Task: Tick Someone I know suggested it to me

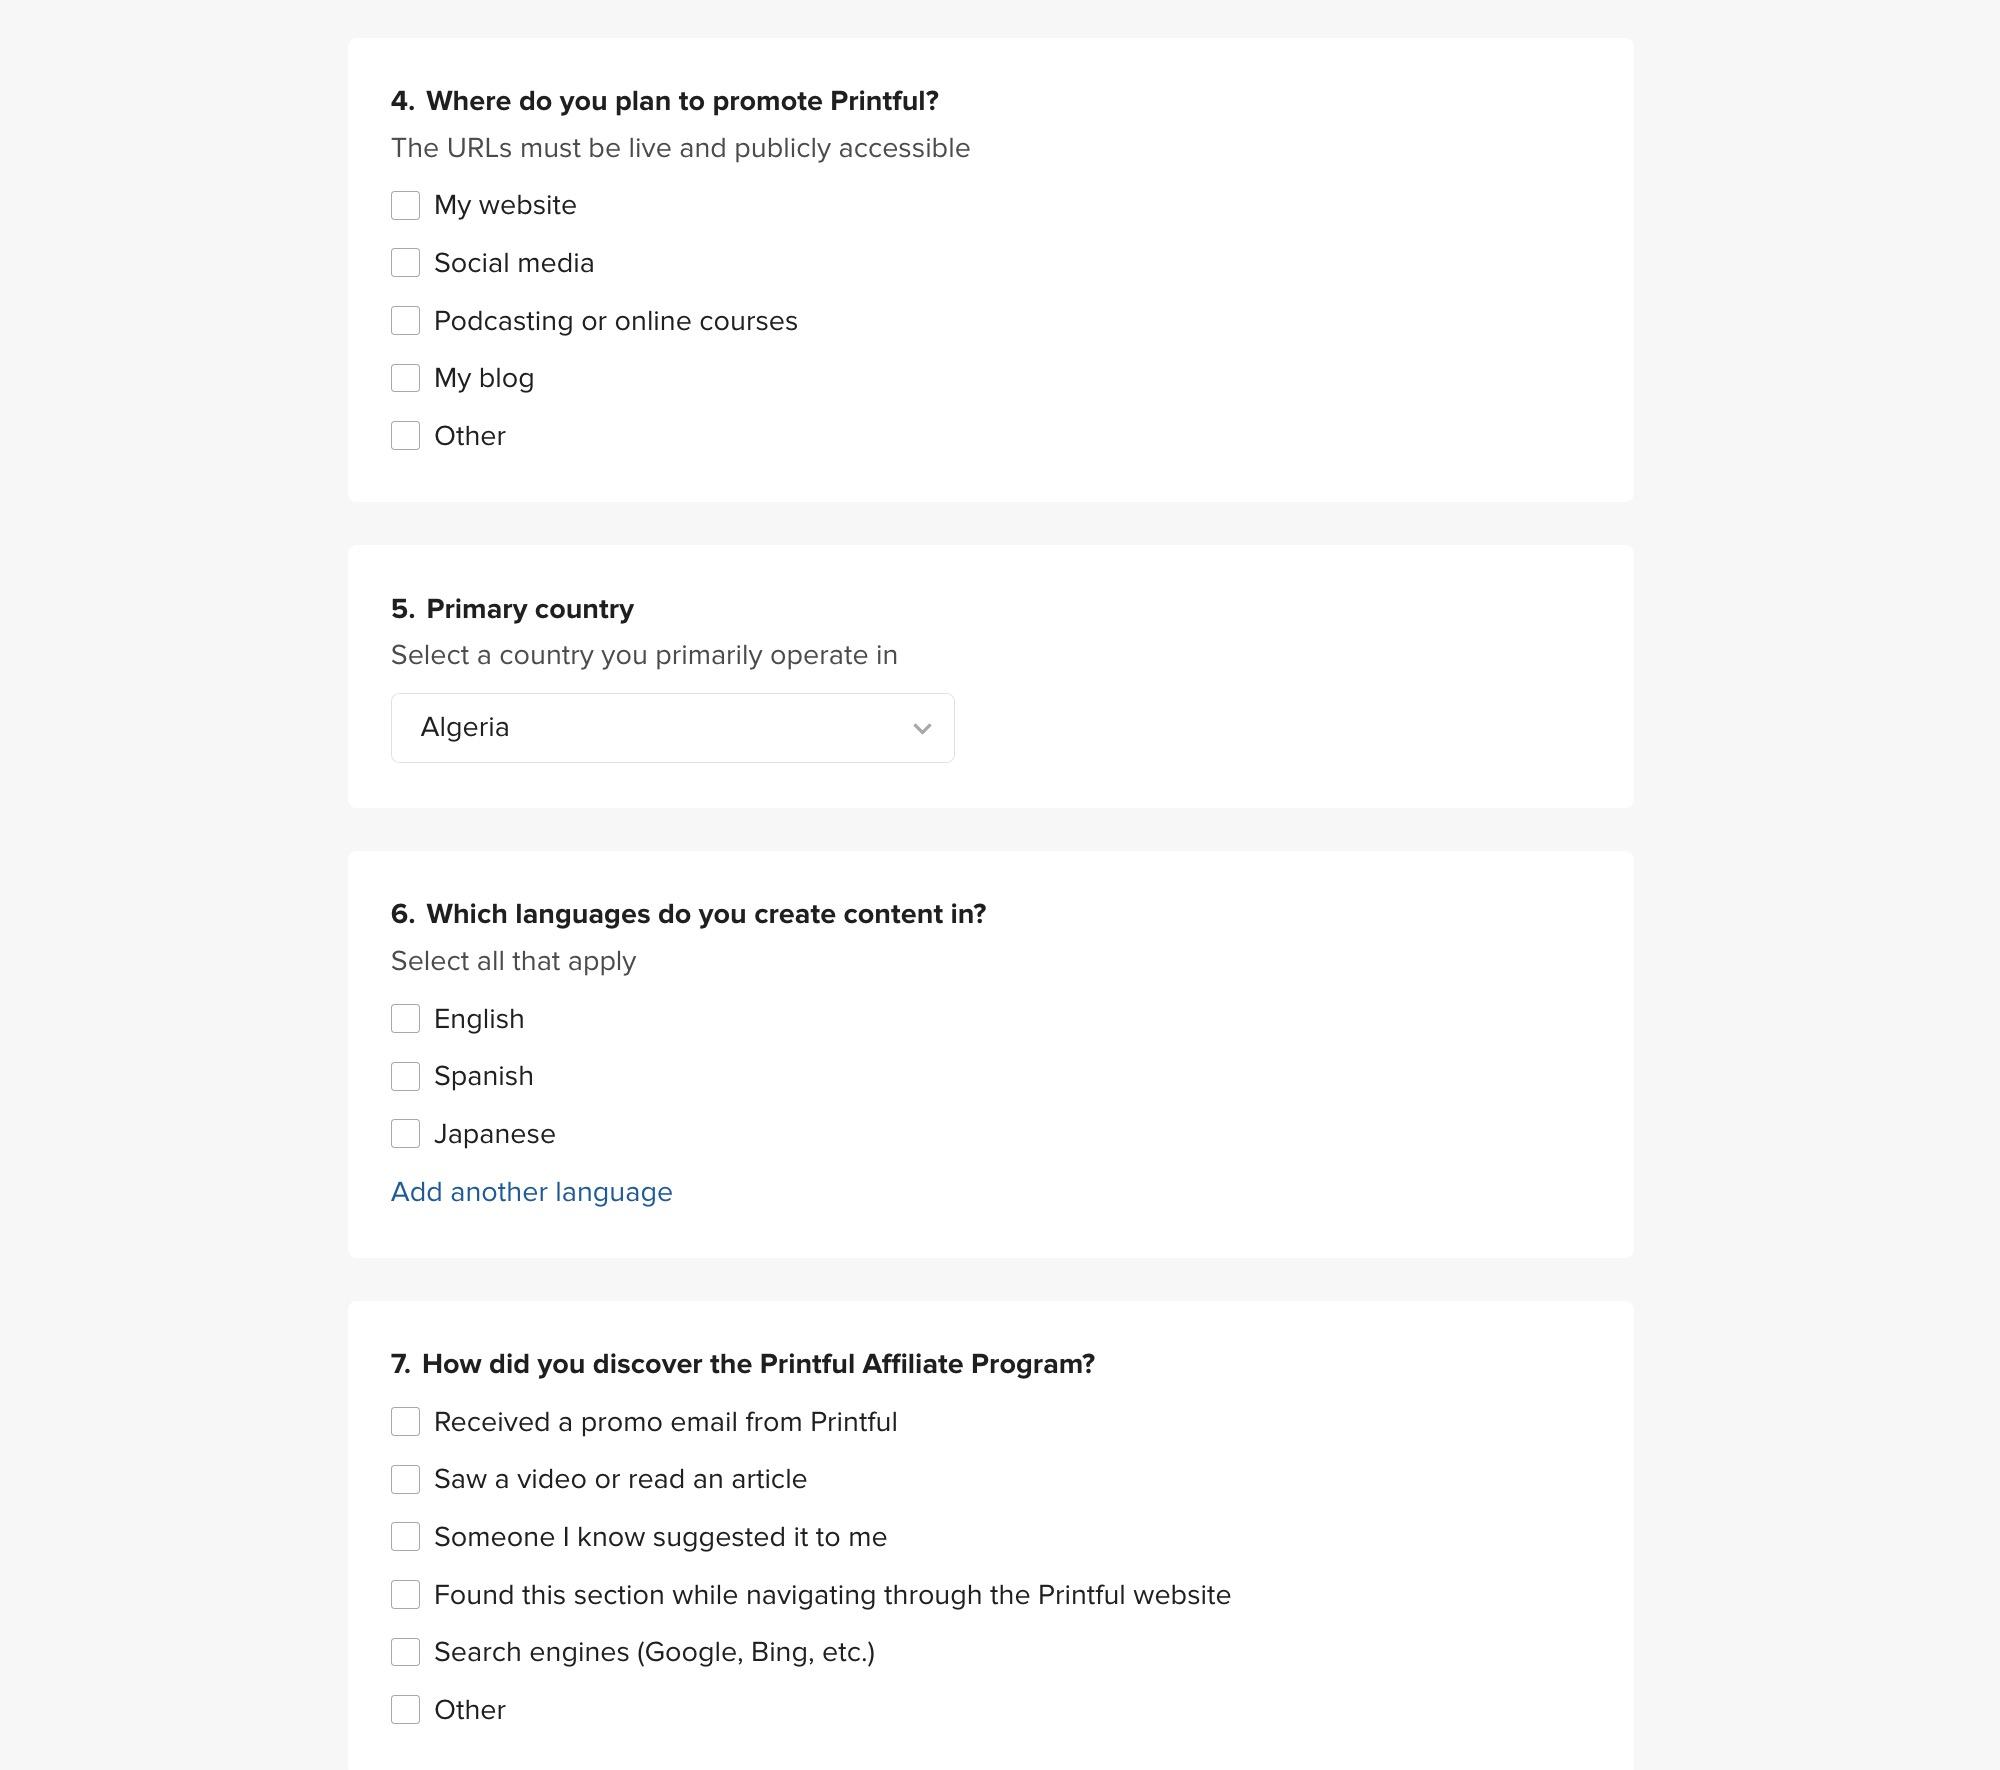Action: pos(405,1537)
